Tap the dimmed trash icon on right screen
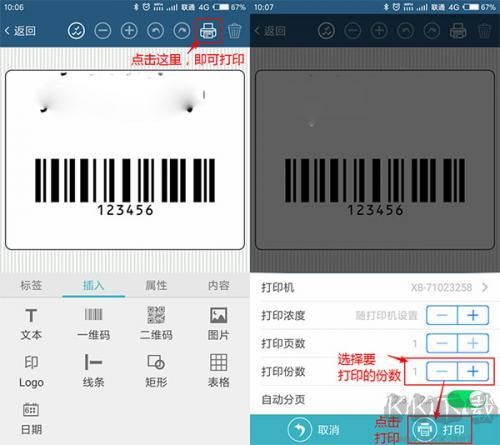 (x=484, y=31)
